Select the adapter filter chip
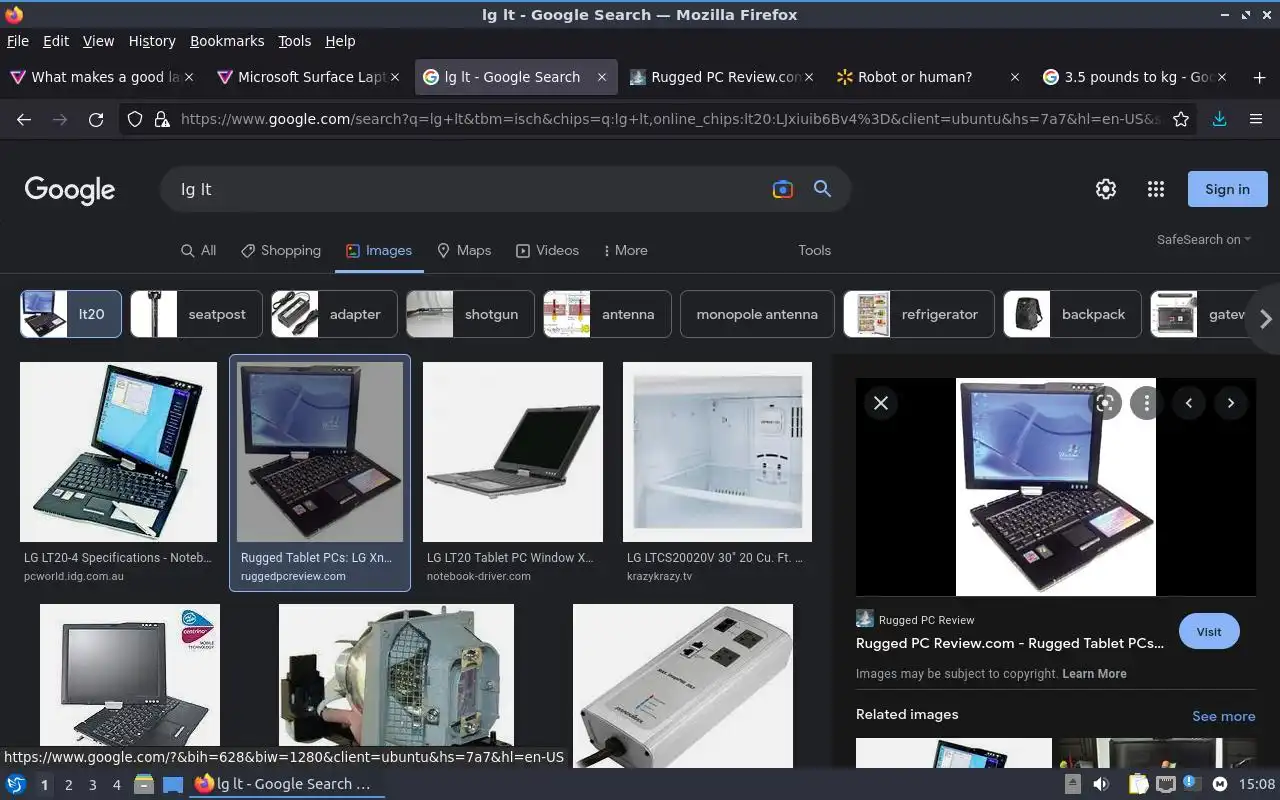Image resolution: width=1280 pixels, height=800 pixels. point(334,314)
